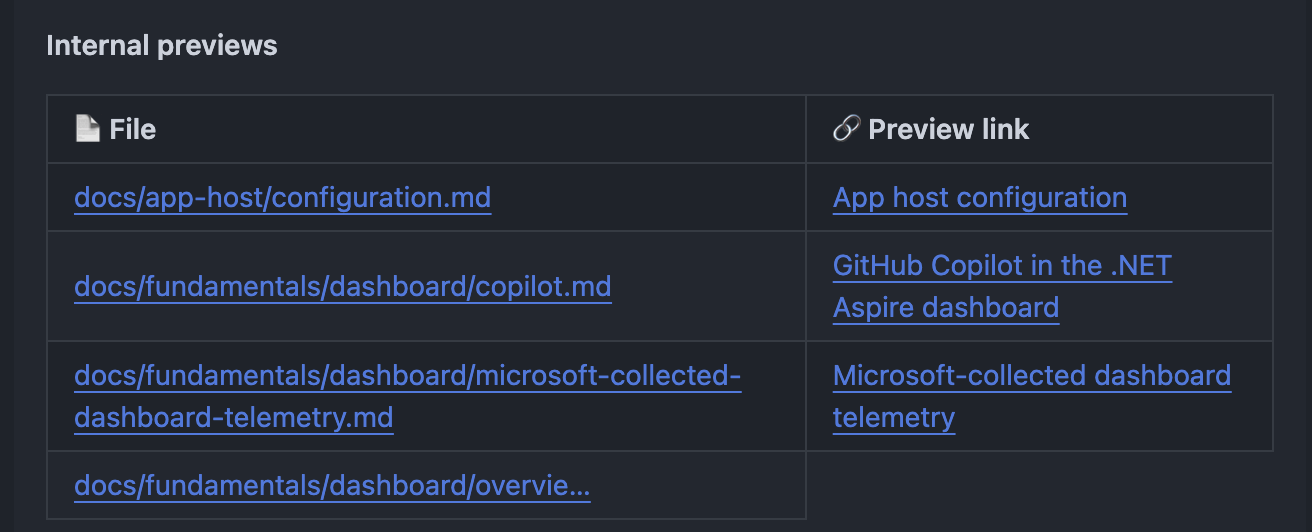Click blank space right of configuration.md link
The height and width of the screenshot is (532, 1312).
point(648,198)
